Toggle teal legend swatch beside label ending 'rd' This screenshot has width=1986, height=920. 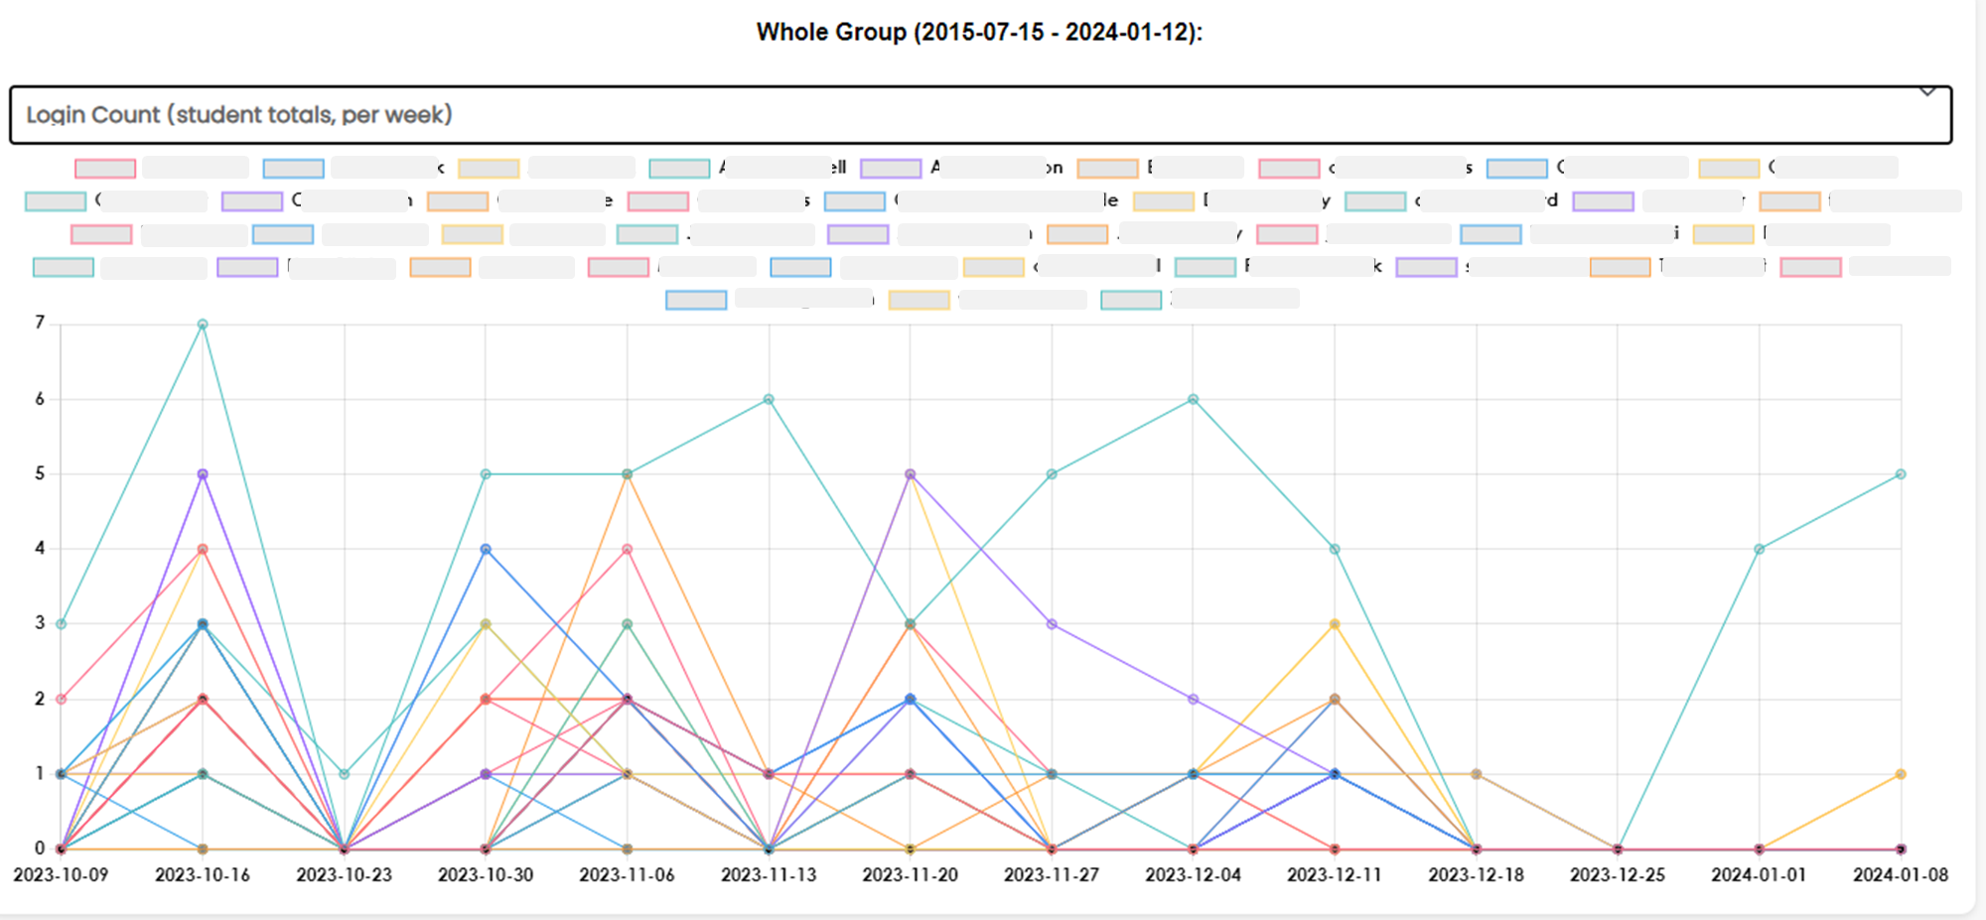tap(1375, 201)
